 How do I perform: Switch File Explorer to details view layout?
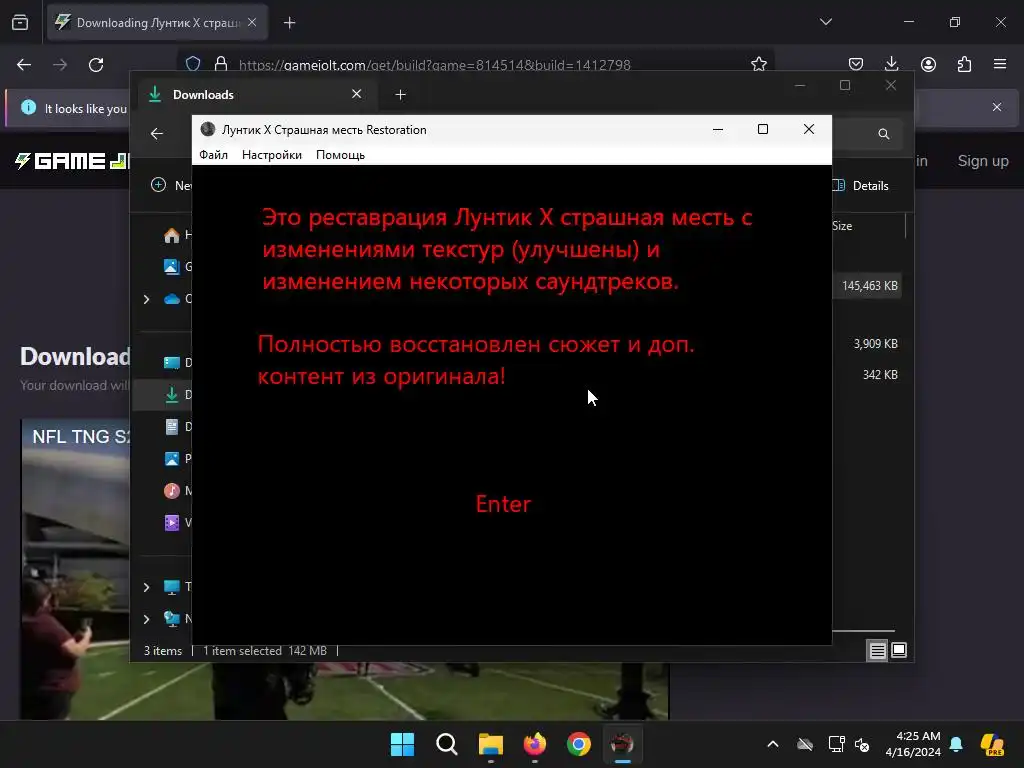click(877, 650)
